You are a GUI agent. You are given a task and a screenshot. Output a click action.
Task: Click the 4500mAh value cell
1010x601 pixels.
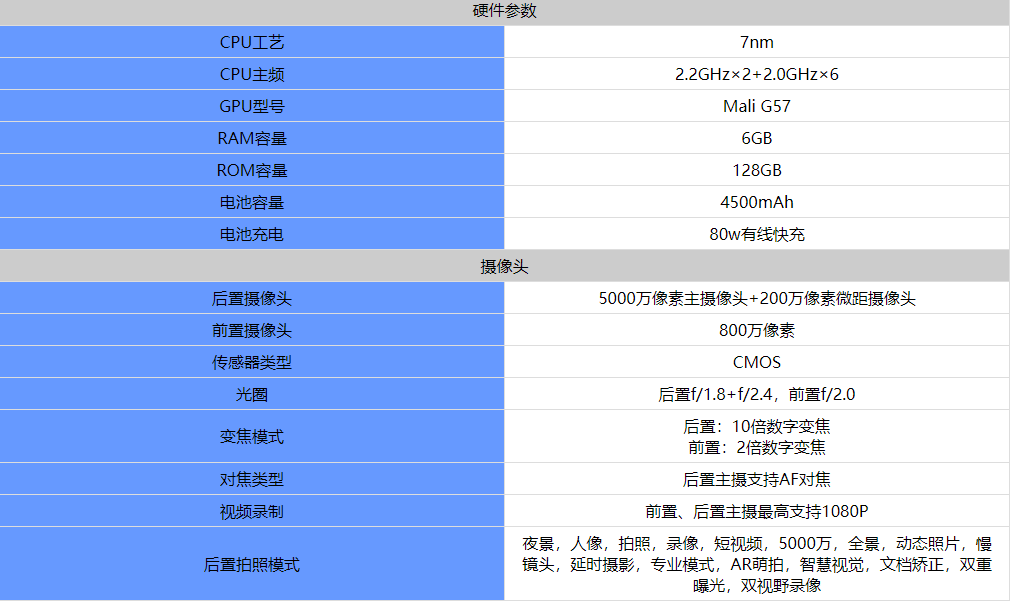pos(756,202)
